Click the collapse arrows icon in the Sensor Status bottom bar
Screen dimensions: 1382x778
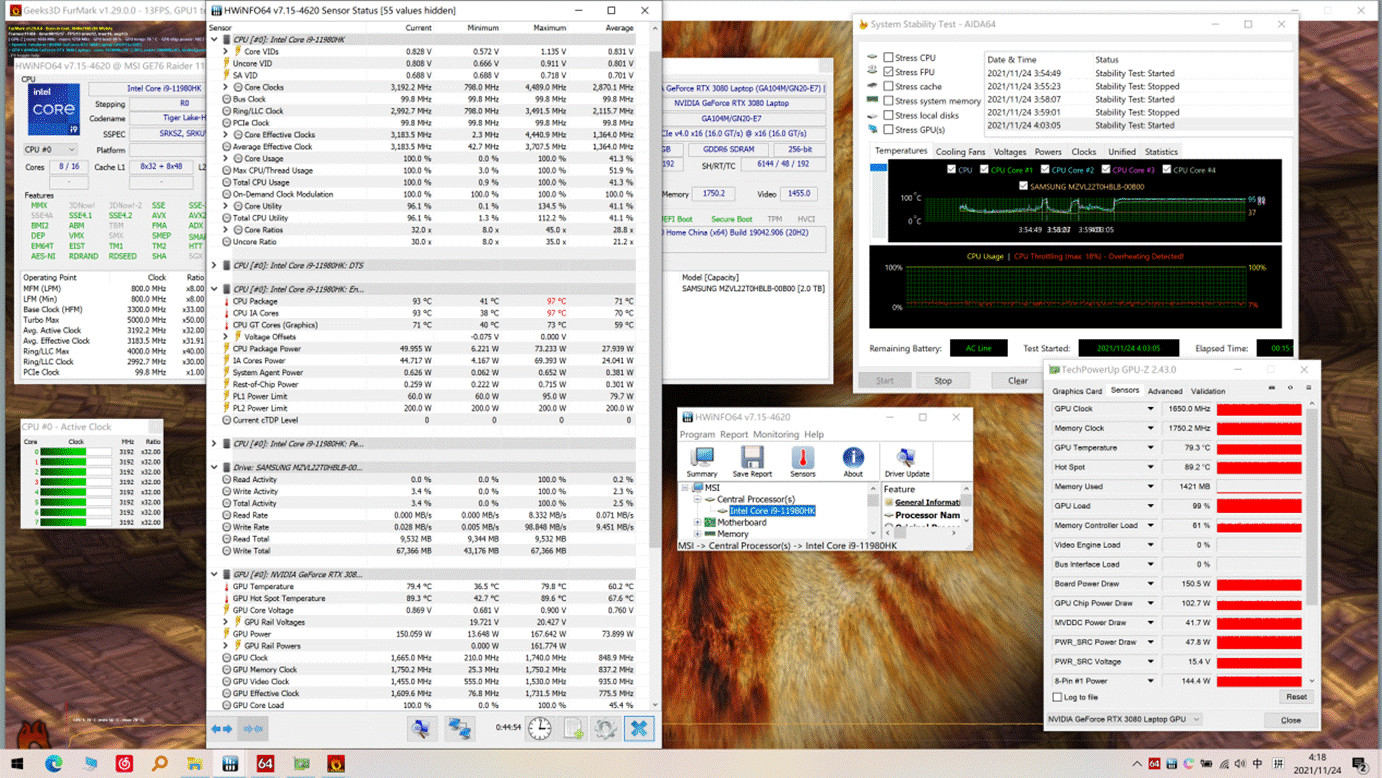click(x=253, y=729)
